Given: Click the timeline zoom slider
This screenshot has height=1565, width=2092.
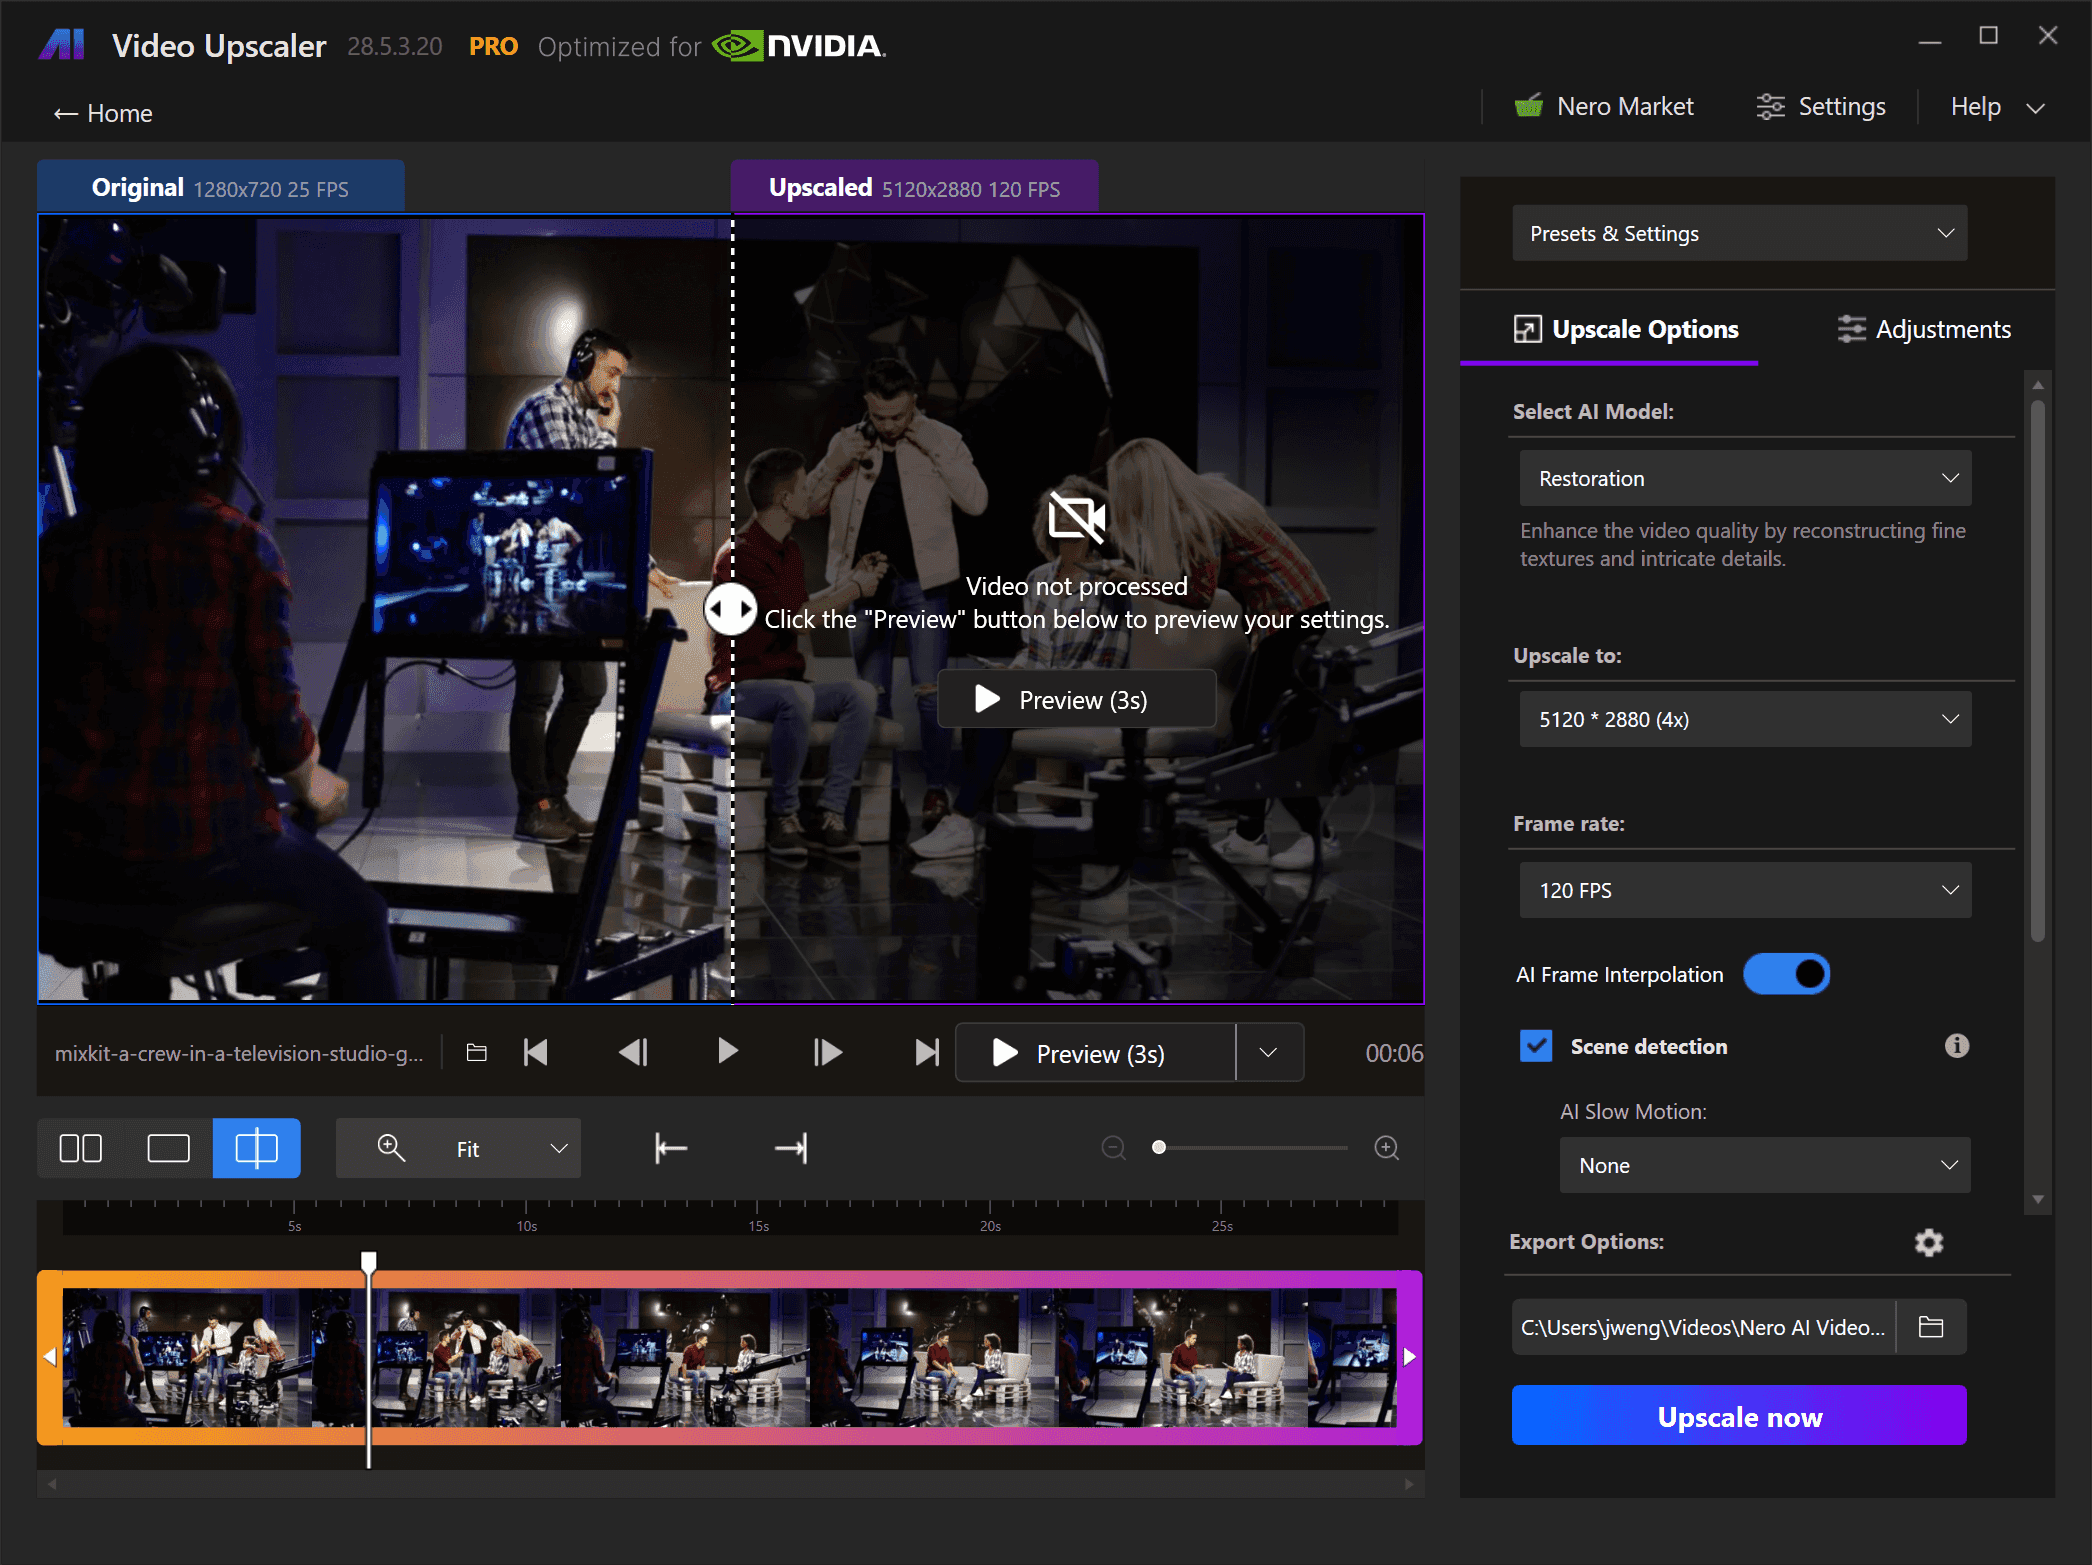Looking at the screenshot, I should (x=1250, y=1148).
